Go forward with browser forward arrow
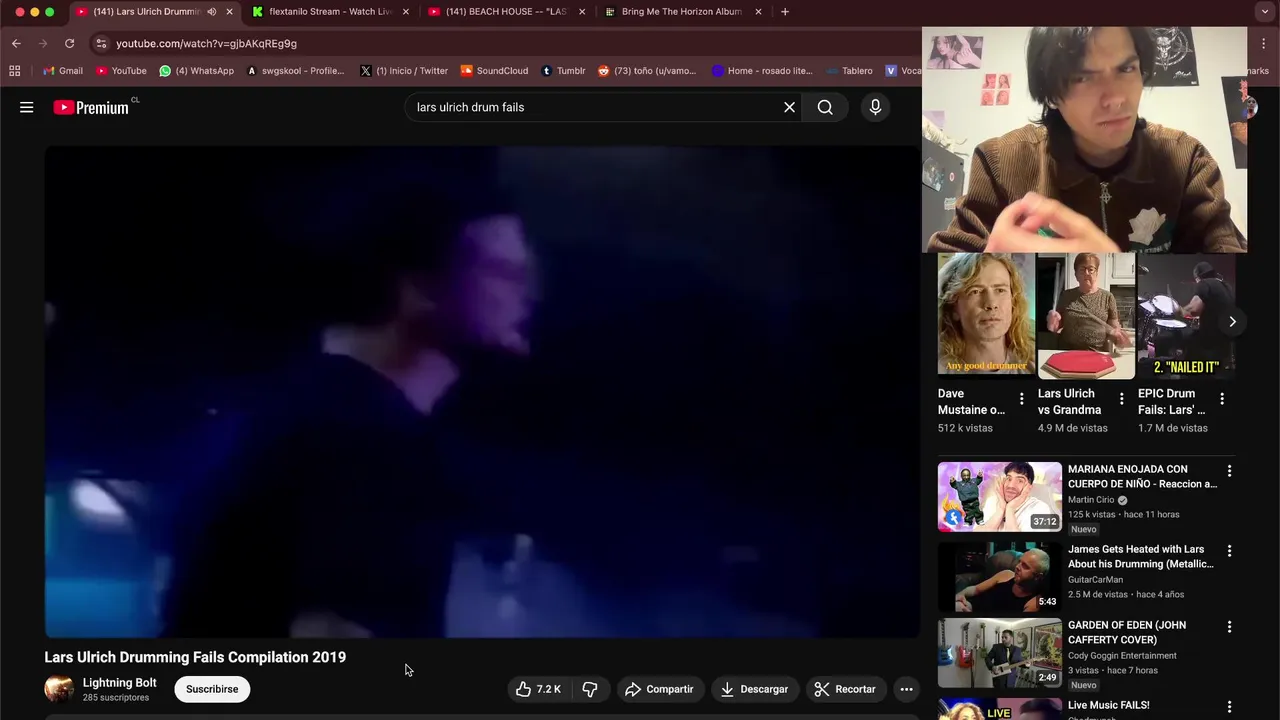The height and width of the screenshot is (720, 1280). click(x=42, y=43)
